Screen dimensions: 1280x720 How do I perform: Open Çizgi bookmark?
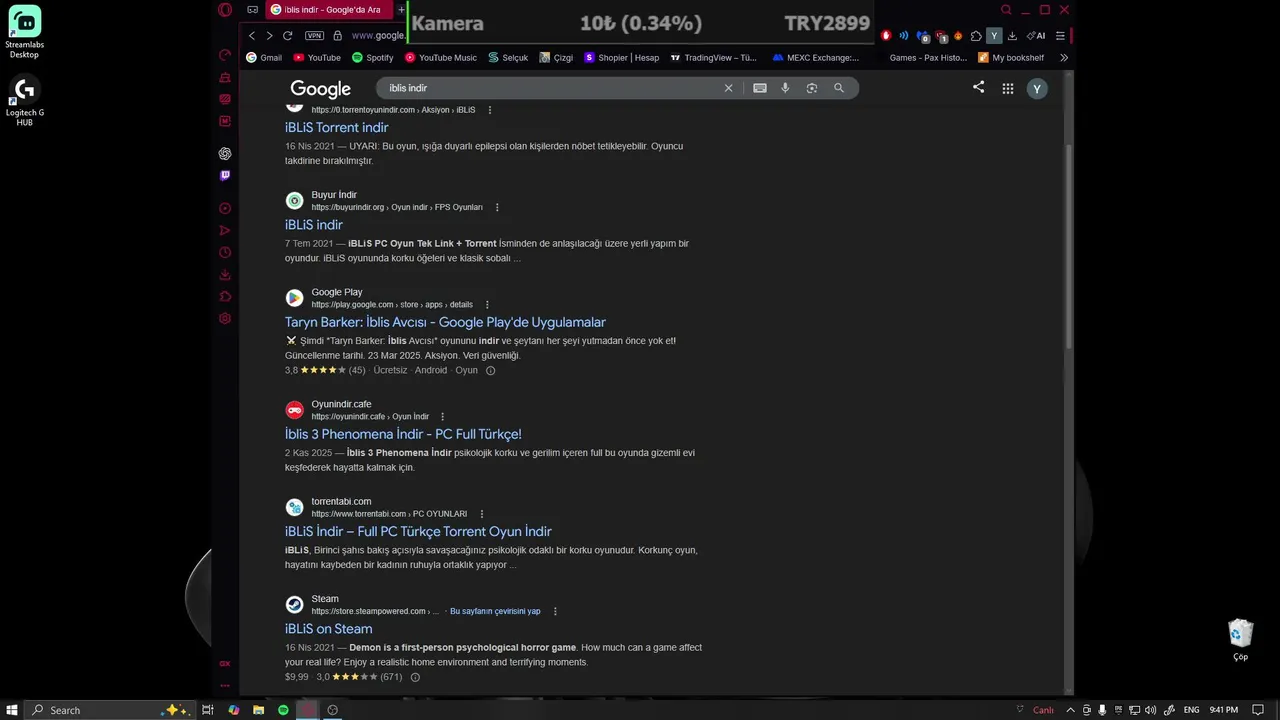pyautogui.click(x=556, y=58)
